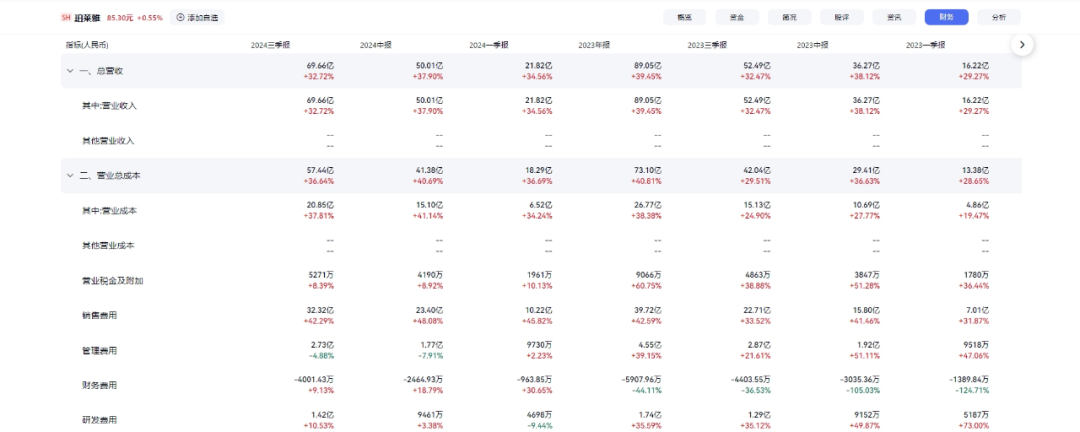1080x432 pixels.
Task: Open the 分析 tab
Action: pos(999,17)
